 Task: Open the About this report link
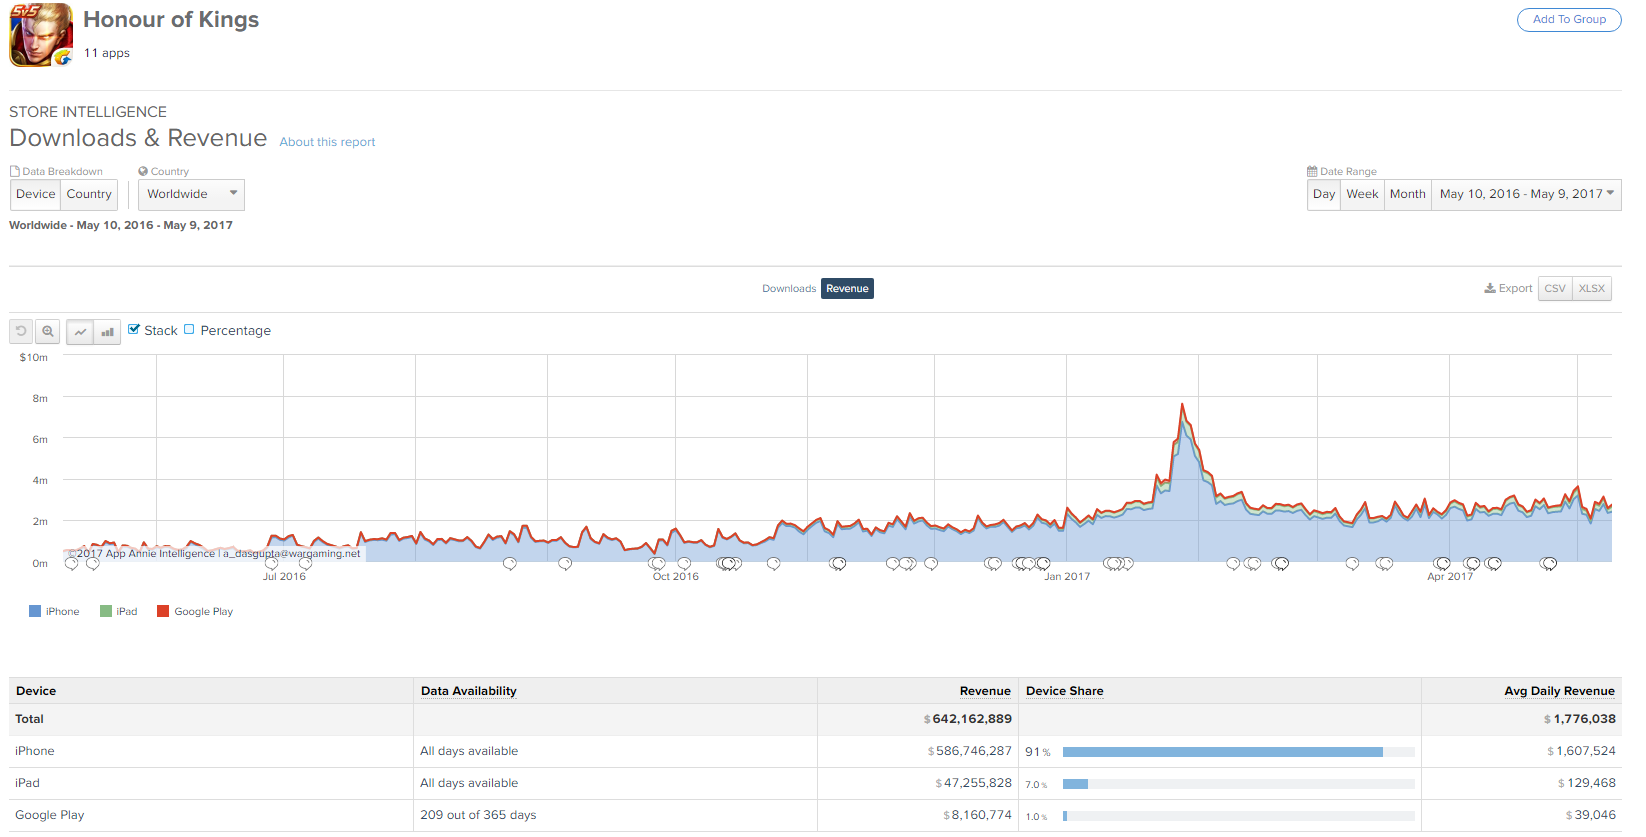[327, 142]
